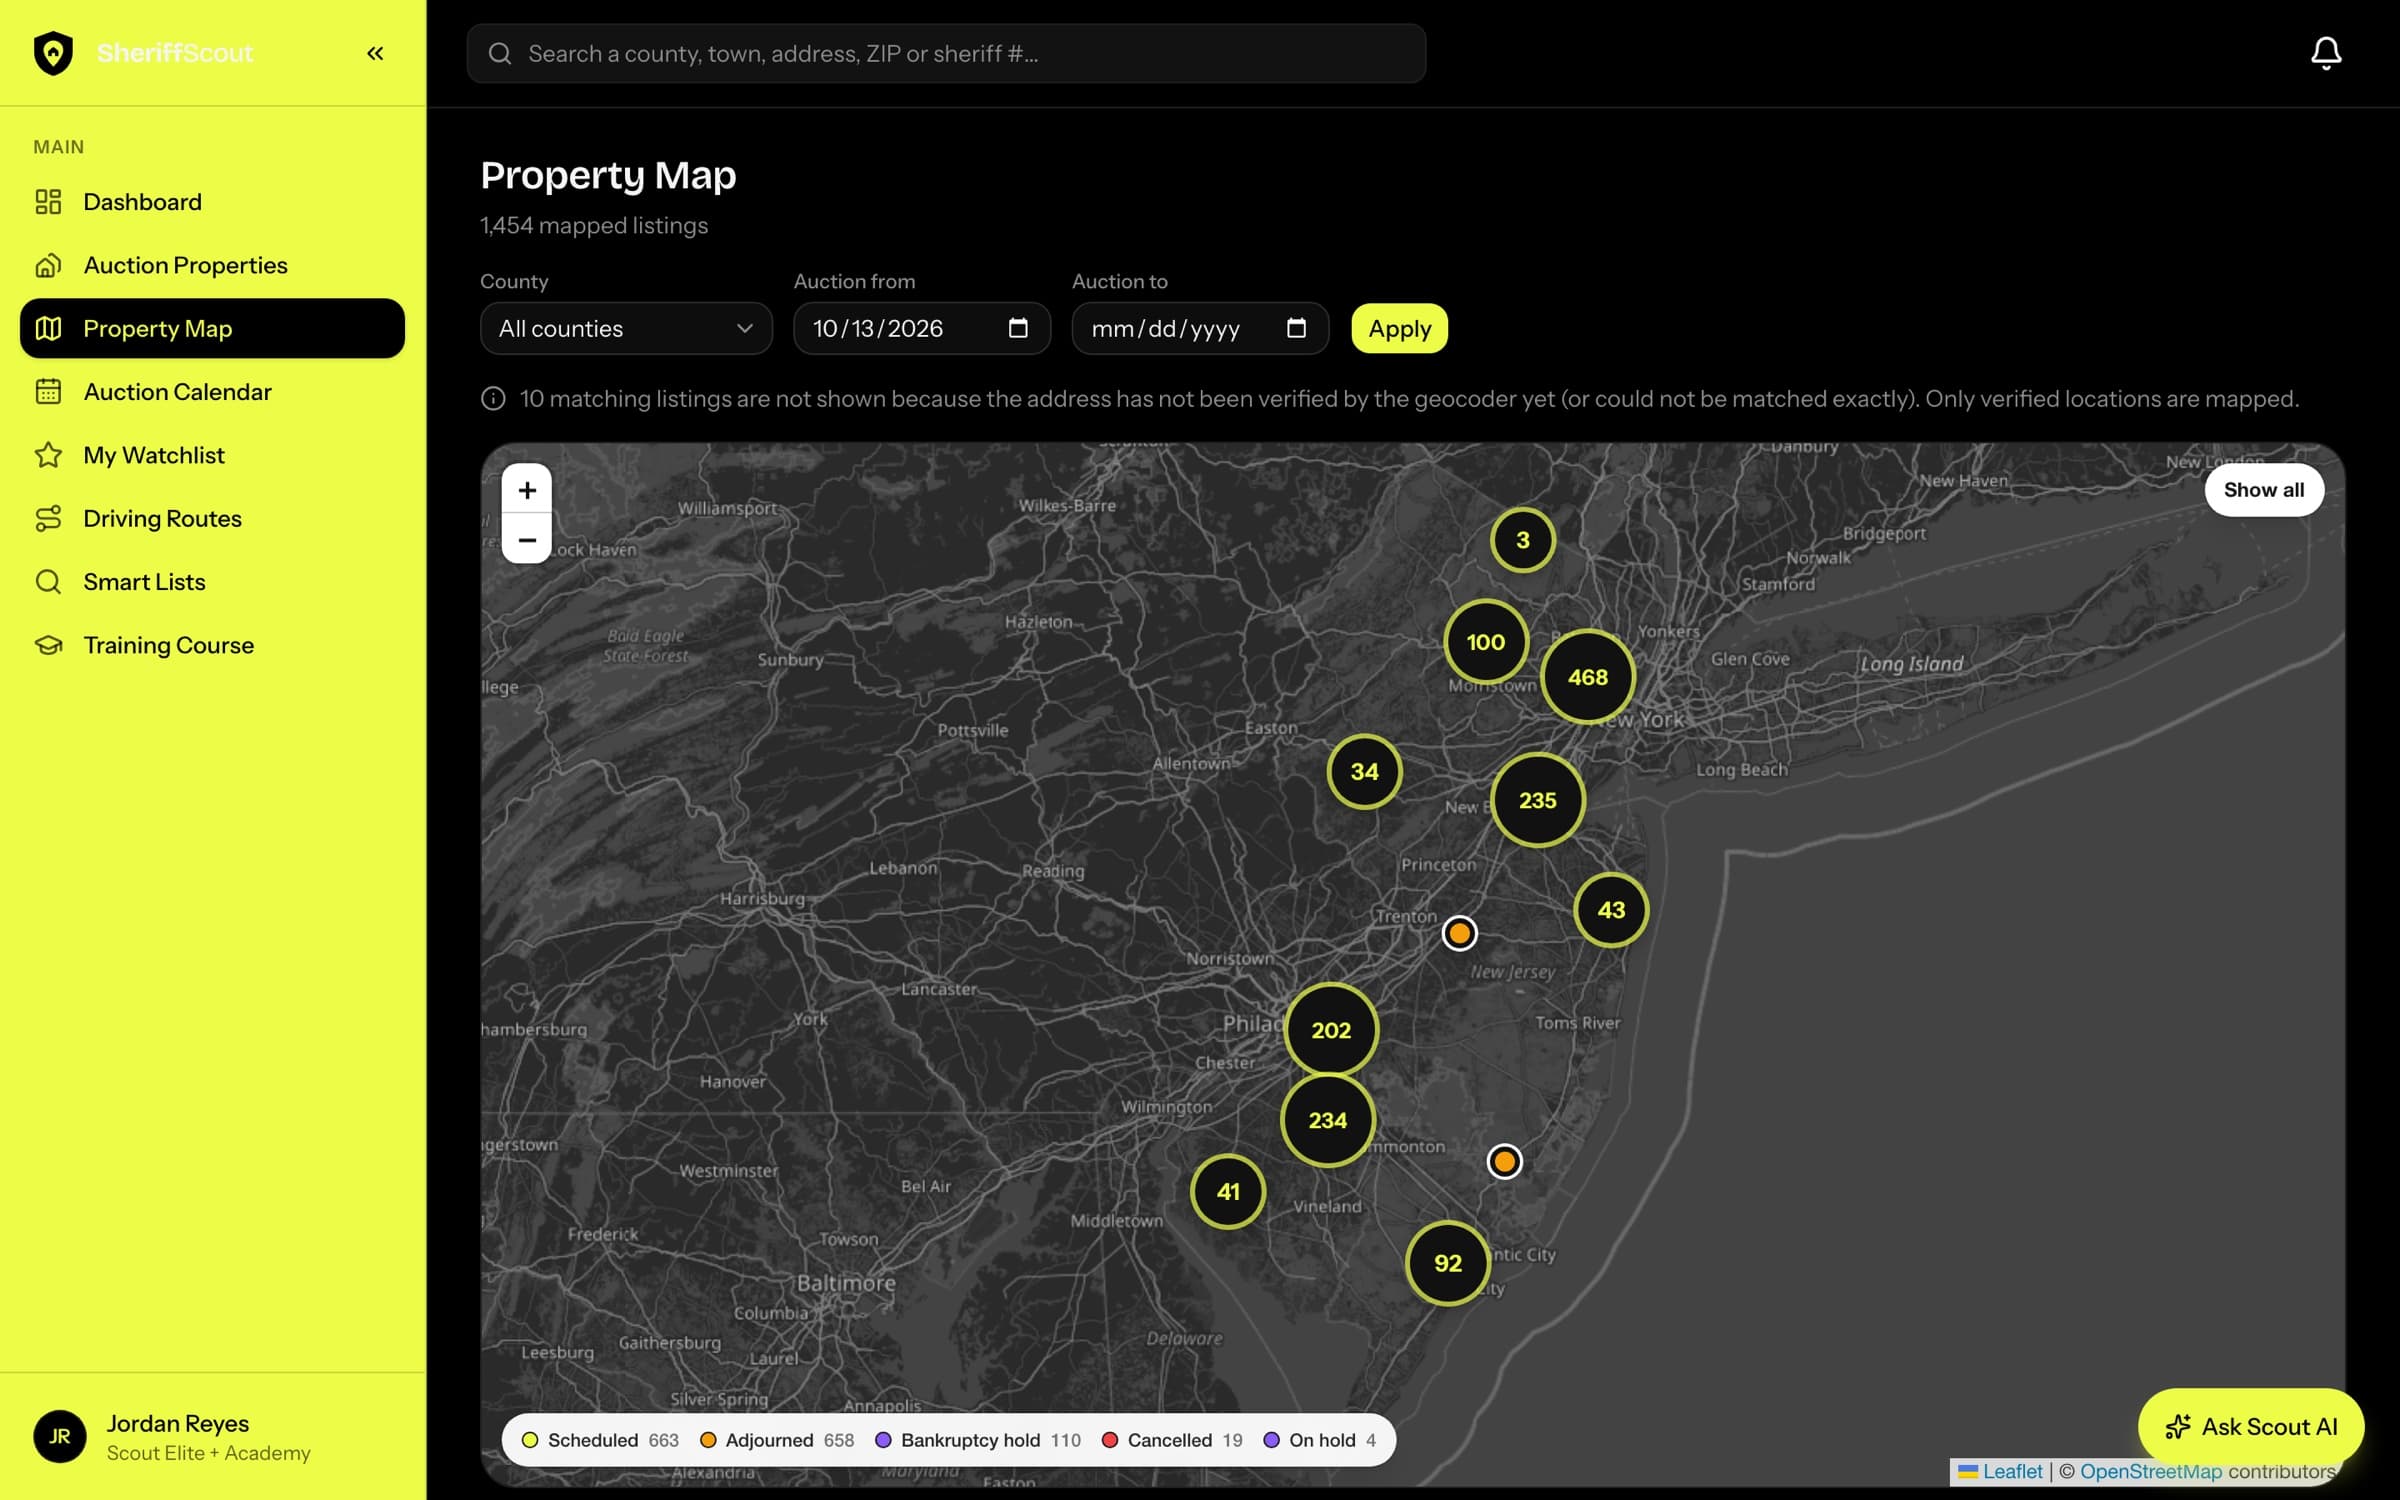Zoom in on the map
Viewport: 2400px width, 1500px height.
pos(527,489)
